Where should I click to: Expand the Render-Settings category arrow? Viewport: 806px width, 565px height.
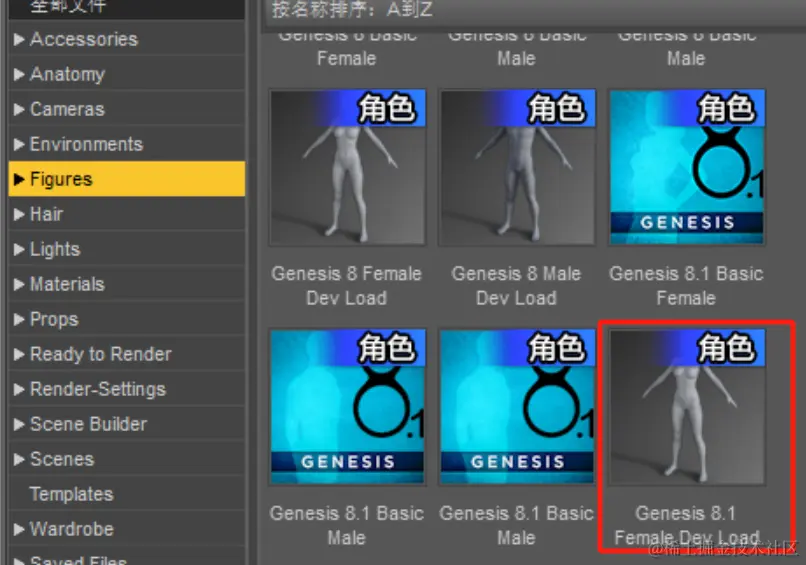point(19,389)
